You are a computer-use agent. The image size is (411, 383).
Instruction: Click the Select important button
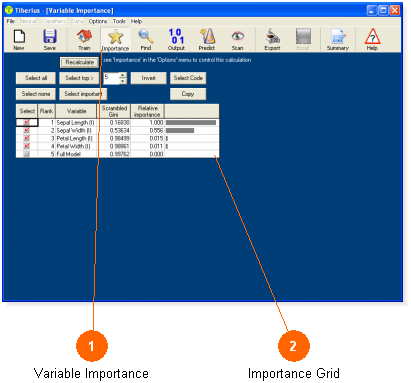pos(83,94)
